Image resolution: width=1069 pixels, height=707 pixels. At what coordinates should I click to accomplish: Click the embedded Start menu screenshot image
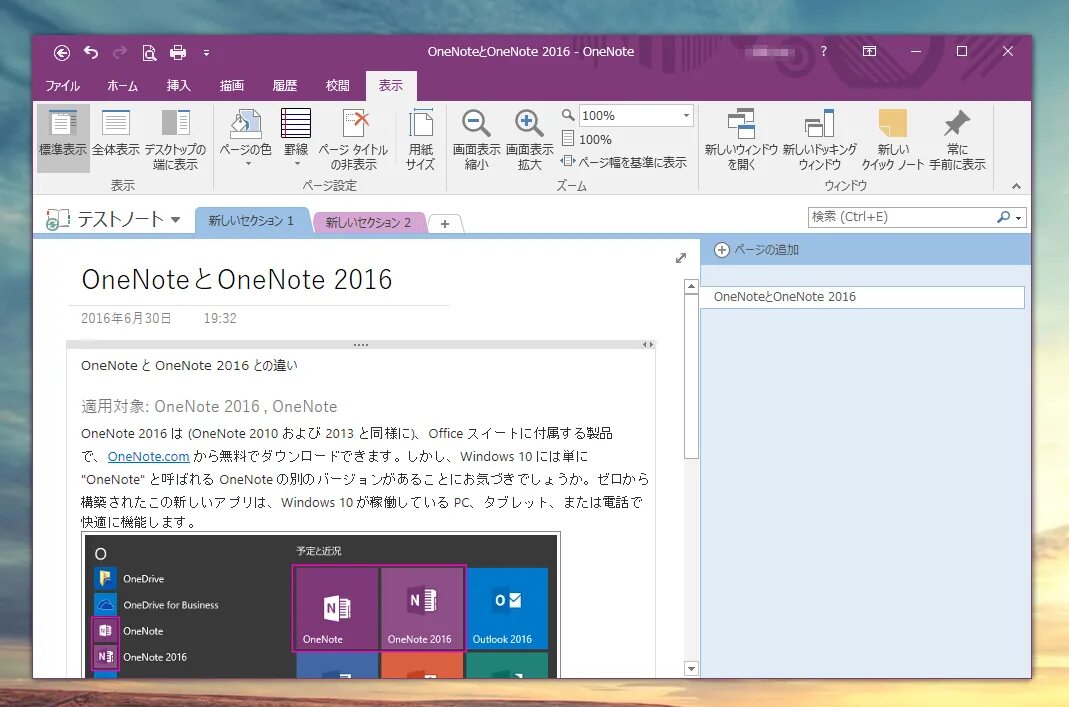pos(321,605)
